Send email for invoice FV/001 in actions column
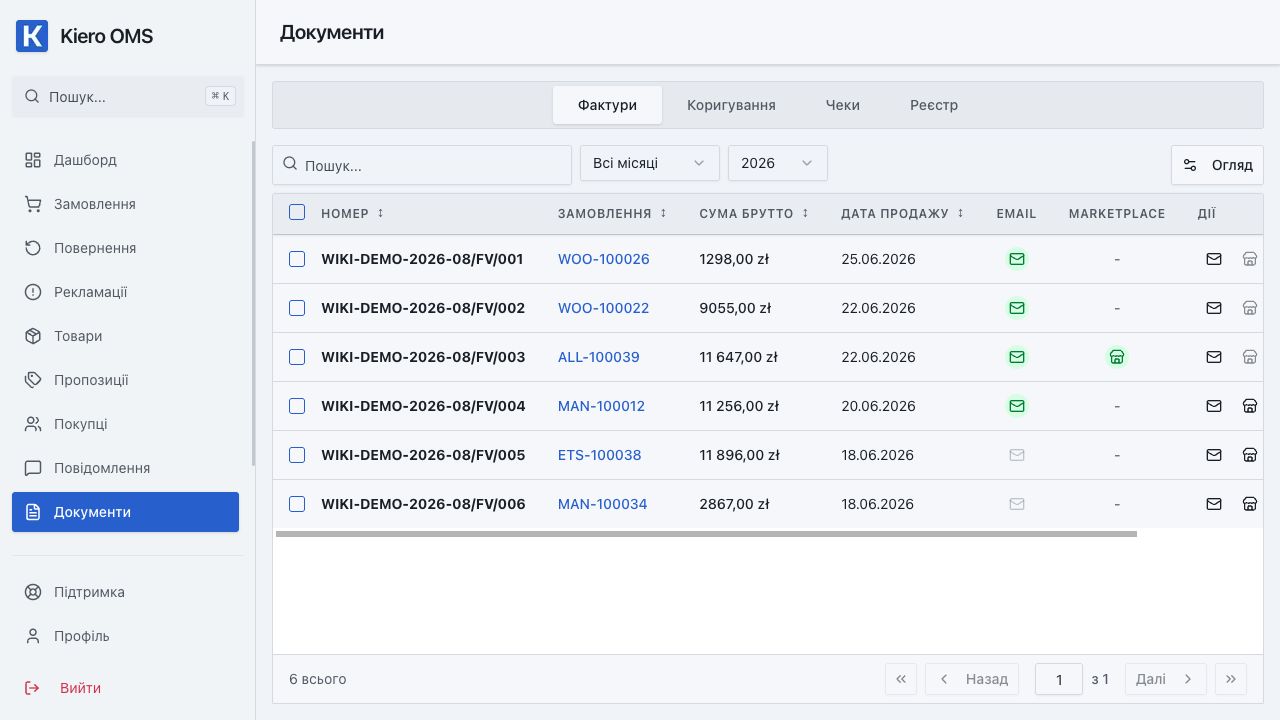This screenshot has width=1280, height=720. [1214, 259]
